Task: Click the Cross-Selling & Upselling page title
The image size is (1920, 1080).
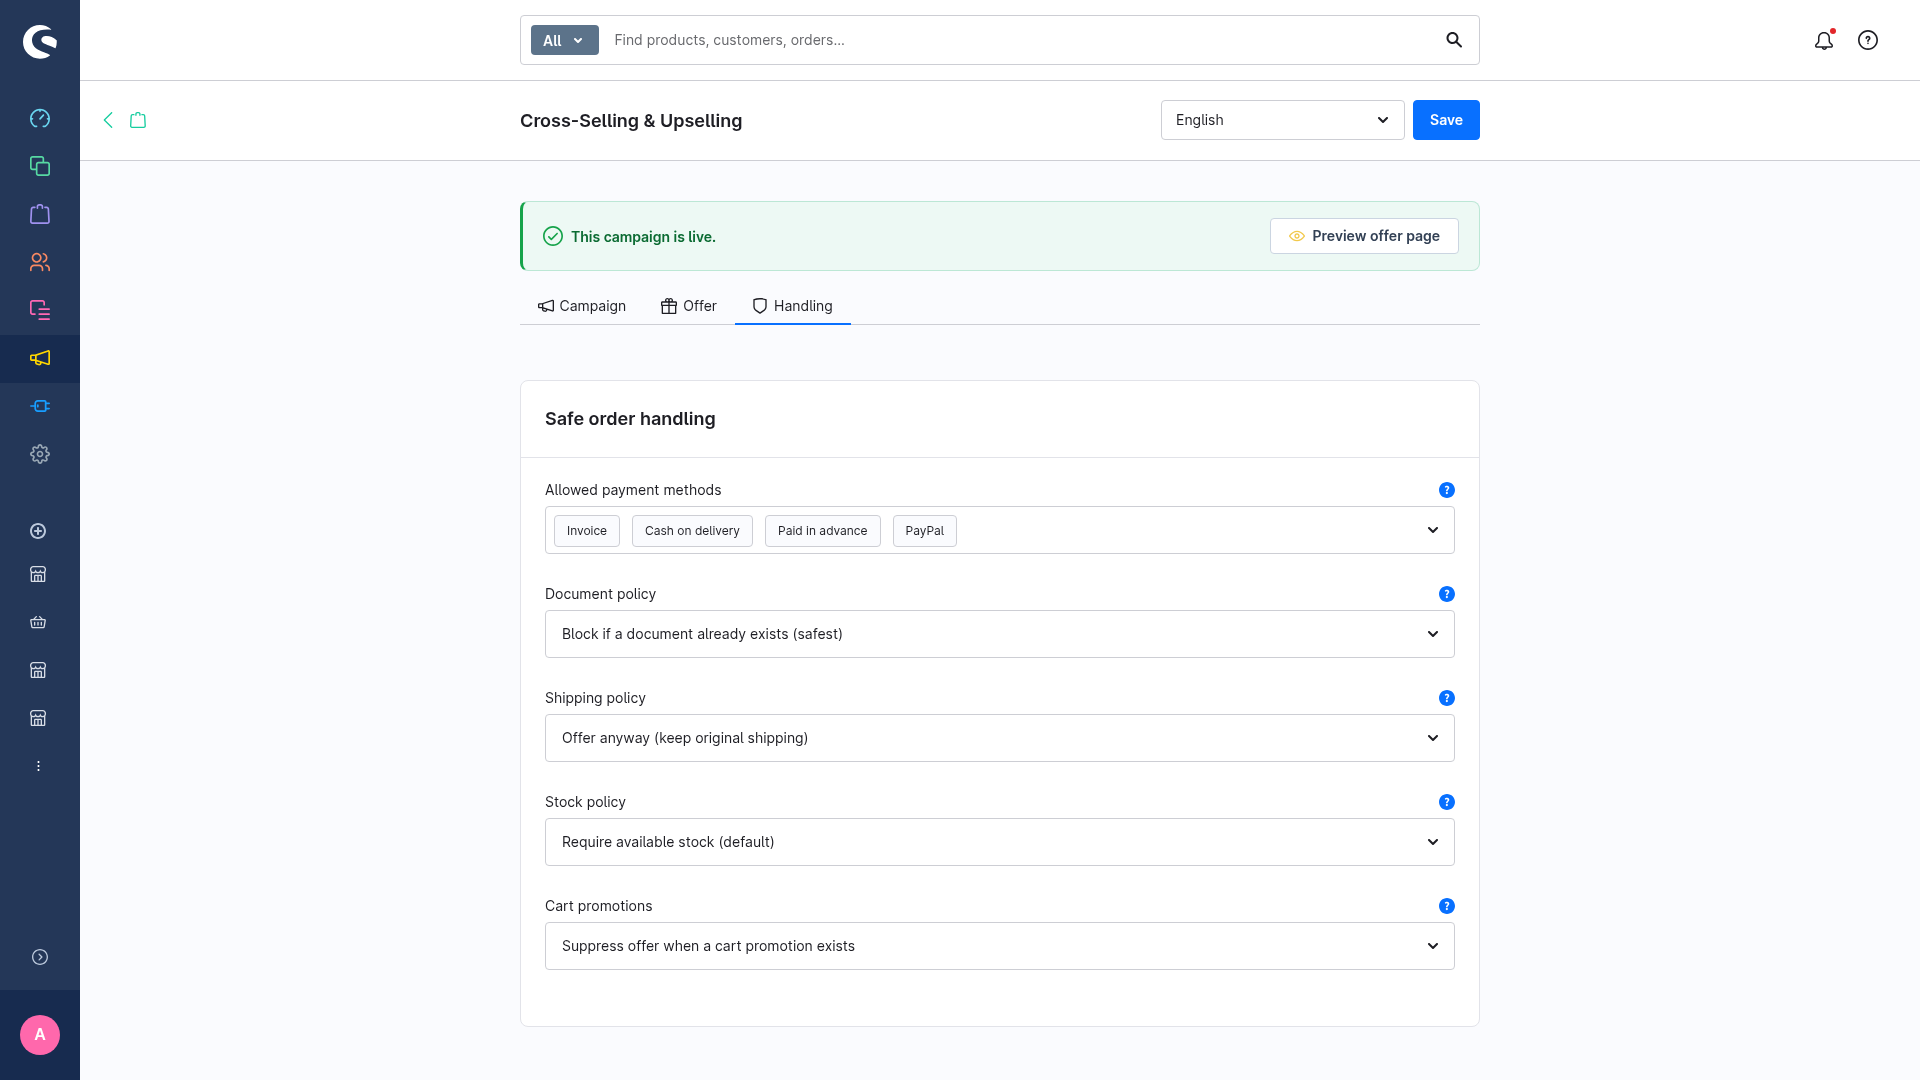Action: point(631,121)
